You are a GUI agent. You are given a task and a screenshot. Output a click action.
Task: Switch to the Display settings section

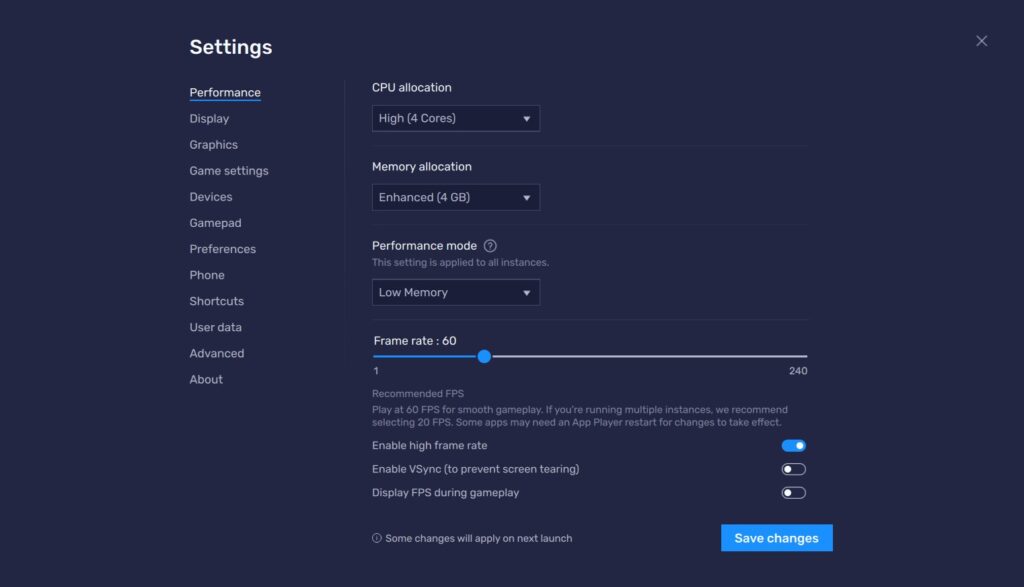208,118
